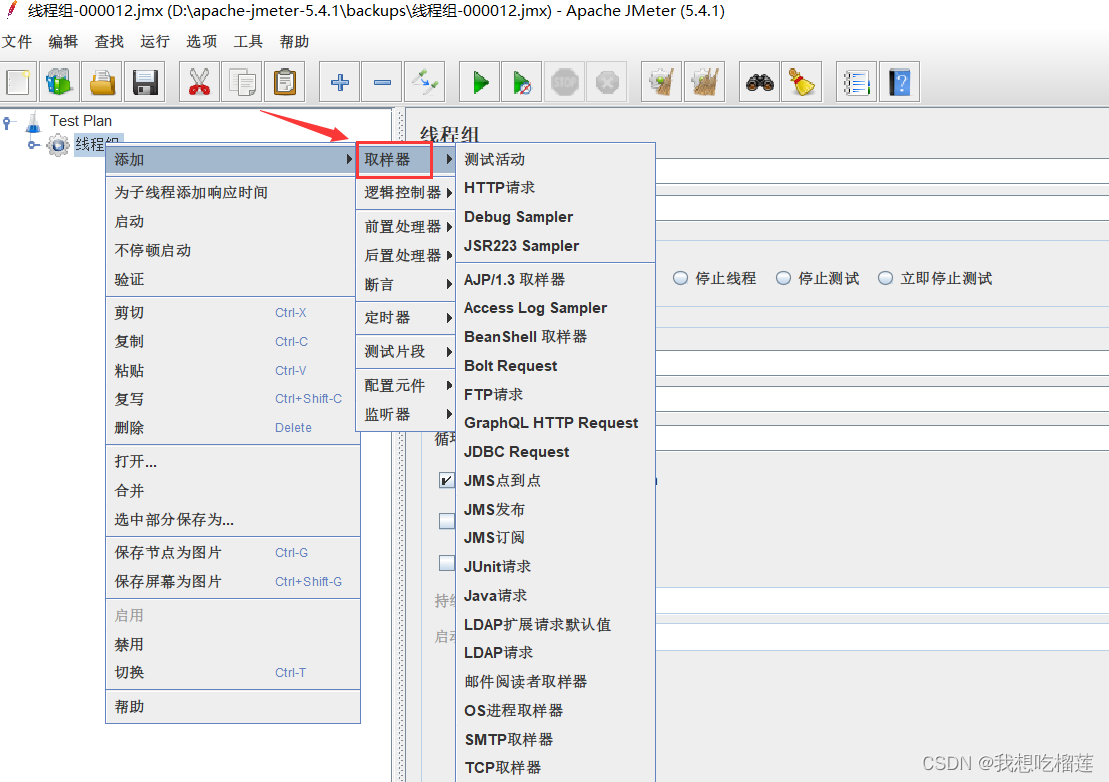This screenshot has width=1109, height=782.
Task: Open the 取样器 submenu
Action: click(x=405, y=159)
